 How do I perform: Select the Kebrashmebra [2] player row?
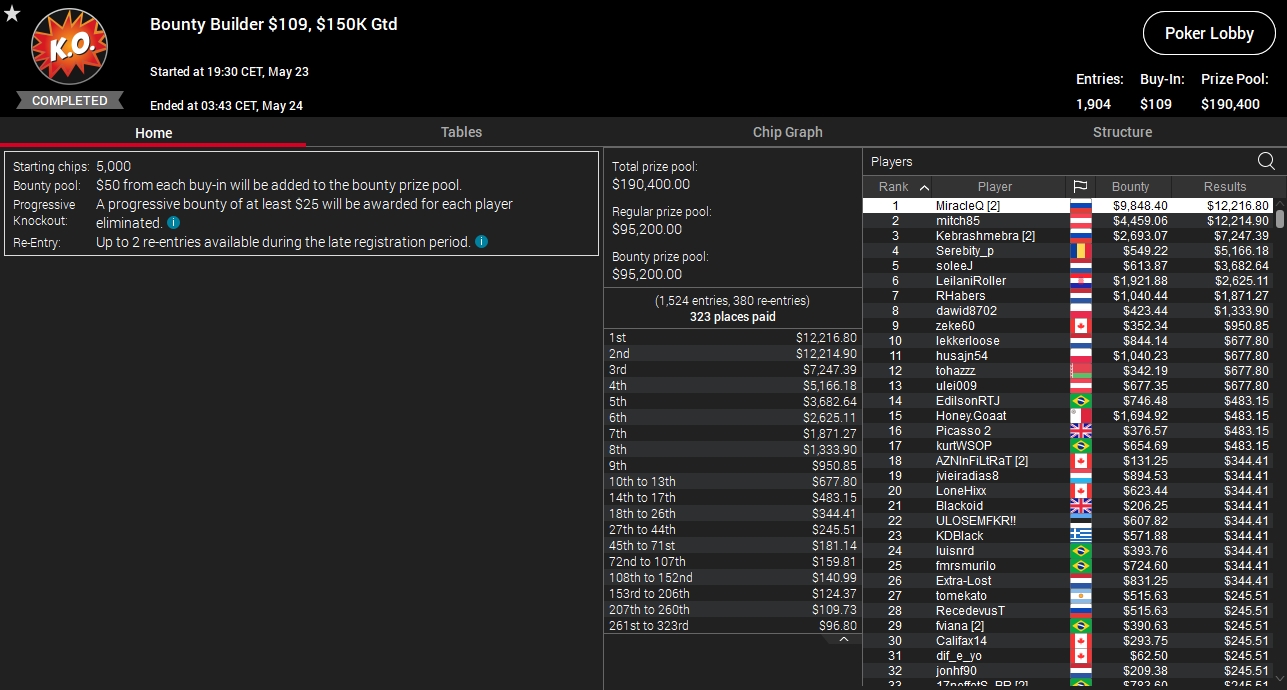tap(1068, 236)
